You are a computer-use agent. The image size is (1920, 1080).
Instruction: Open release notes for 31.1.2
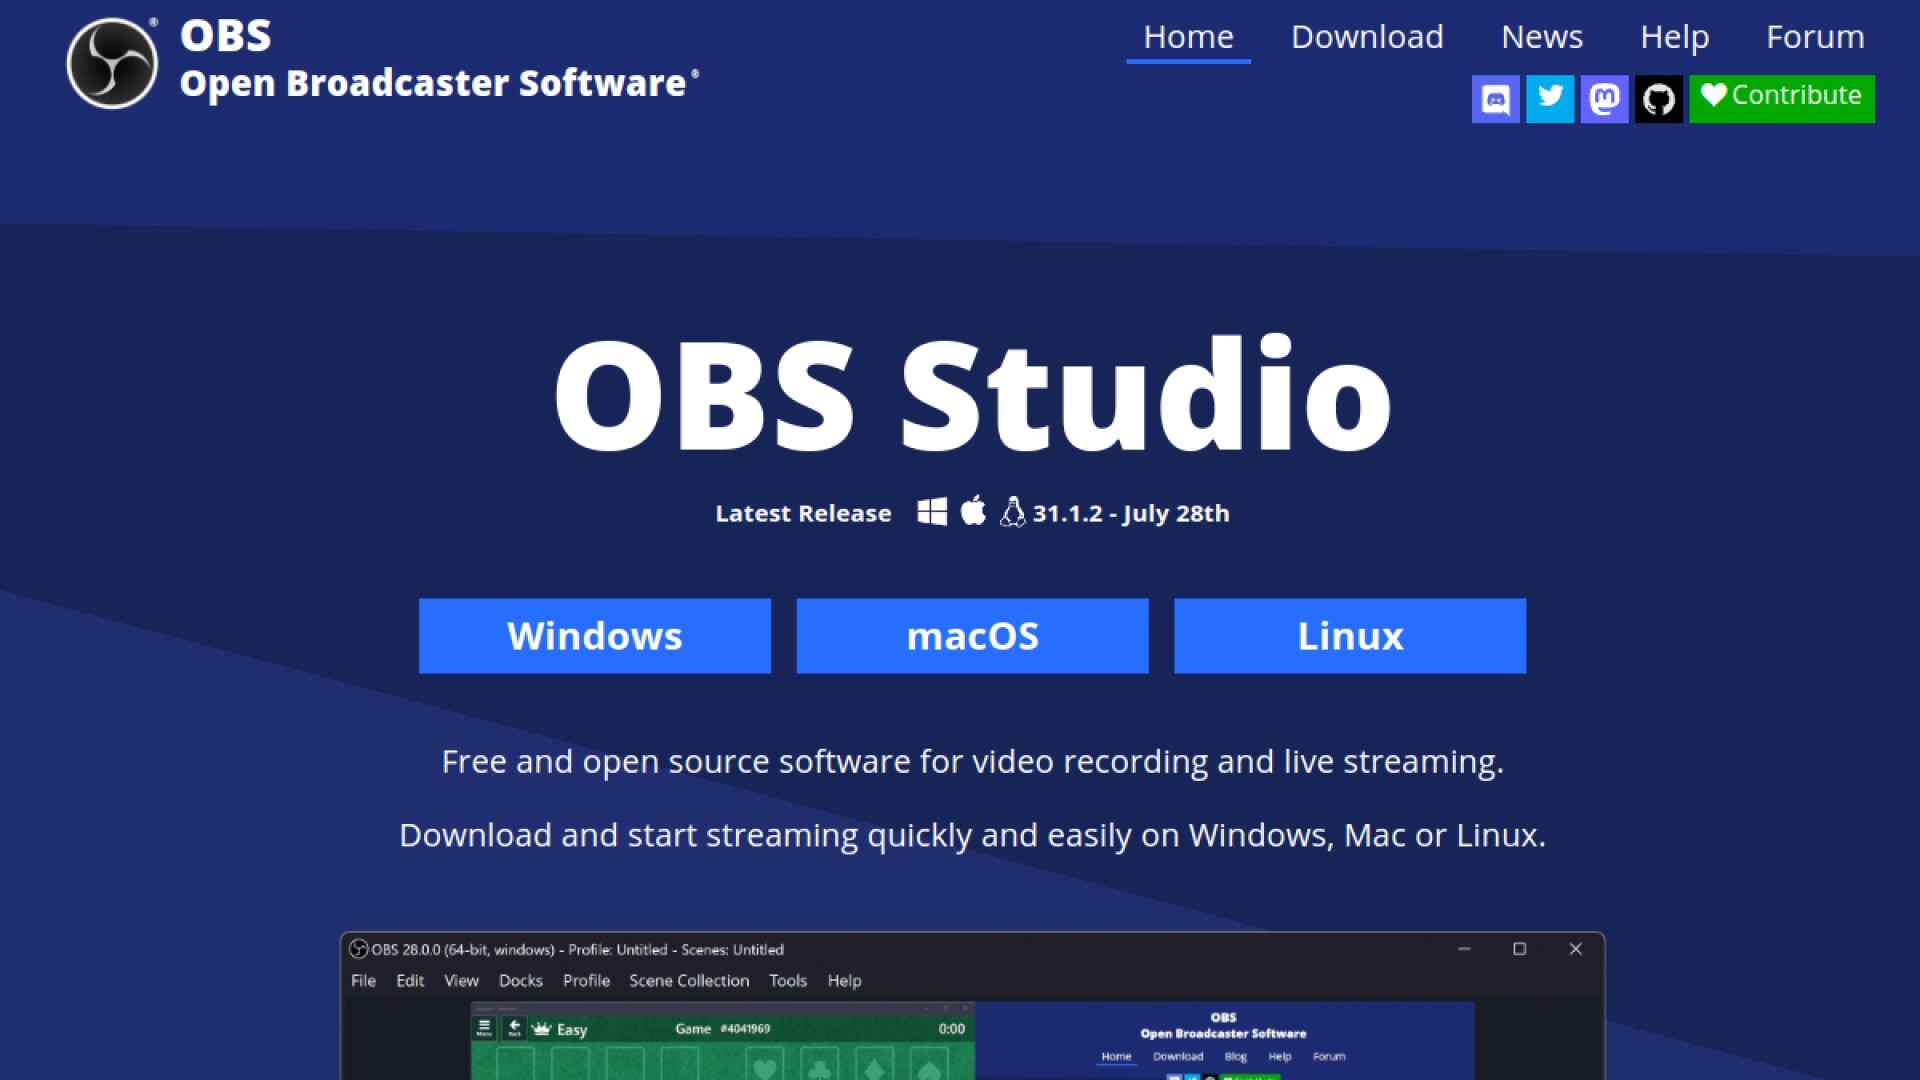1131,513
